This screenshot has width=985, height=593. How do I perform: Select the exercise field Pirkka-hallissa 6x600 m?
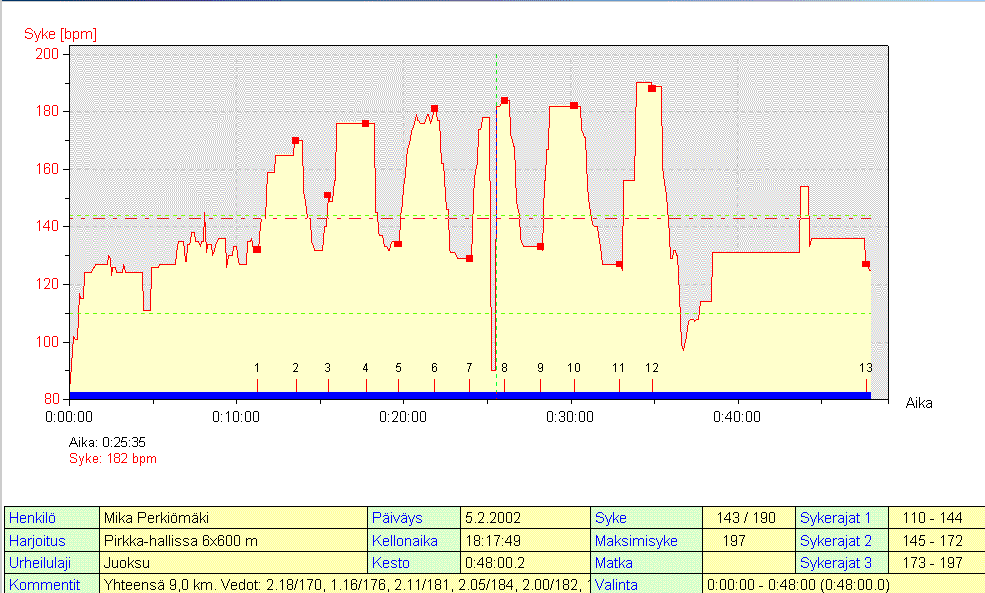[x=233, y=541]
